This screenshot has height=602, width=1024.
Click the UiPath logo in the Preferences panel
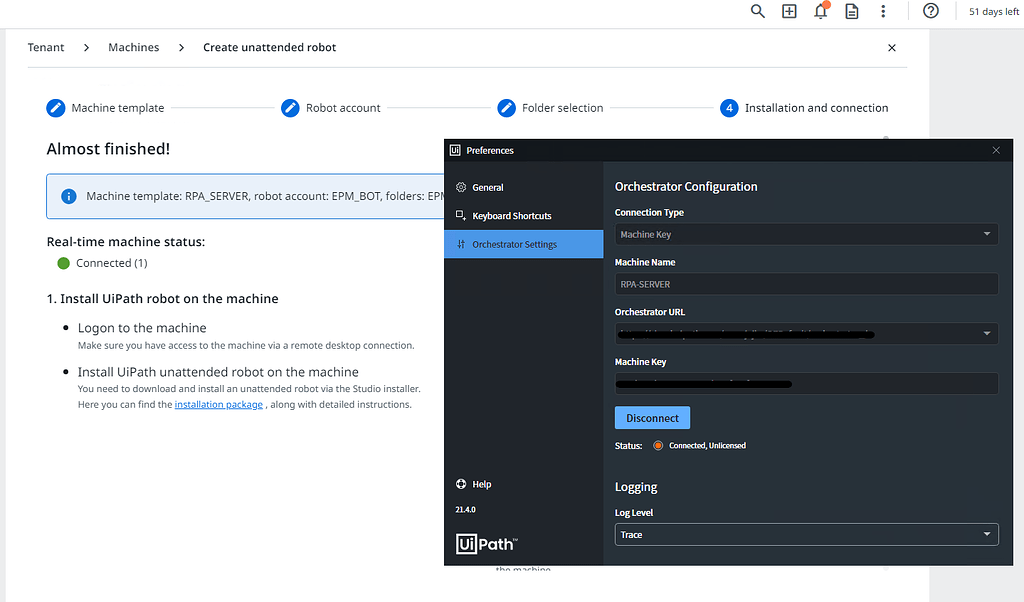tap(486, 543)
